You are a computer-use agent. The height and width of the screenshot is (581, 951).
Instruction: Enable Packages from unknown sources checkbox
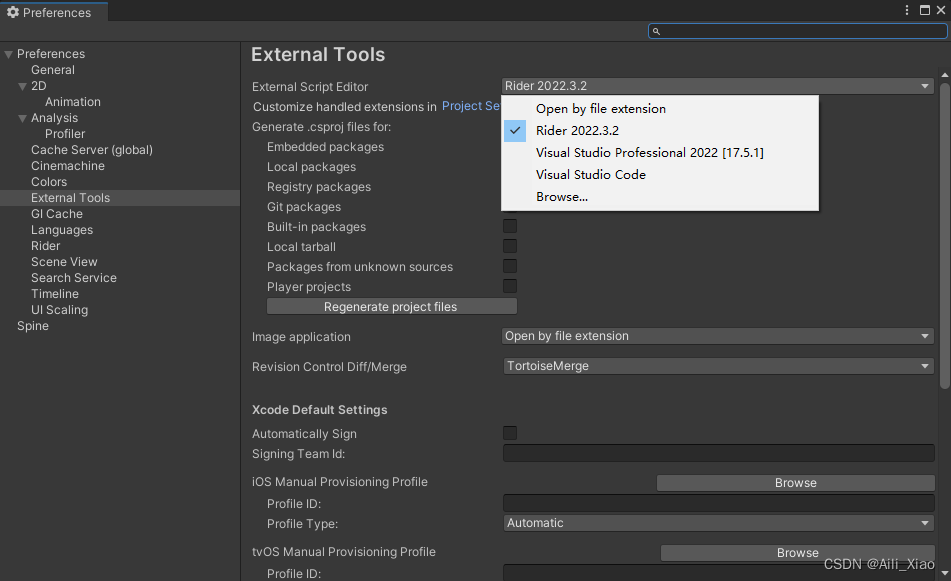click(510, 266)
